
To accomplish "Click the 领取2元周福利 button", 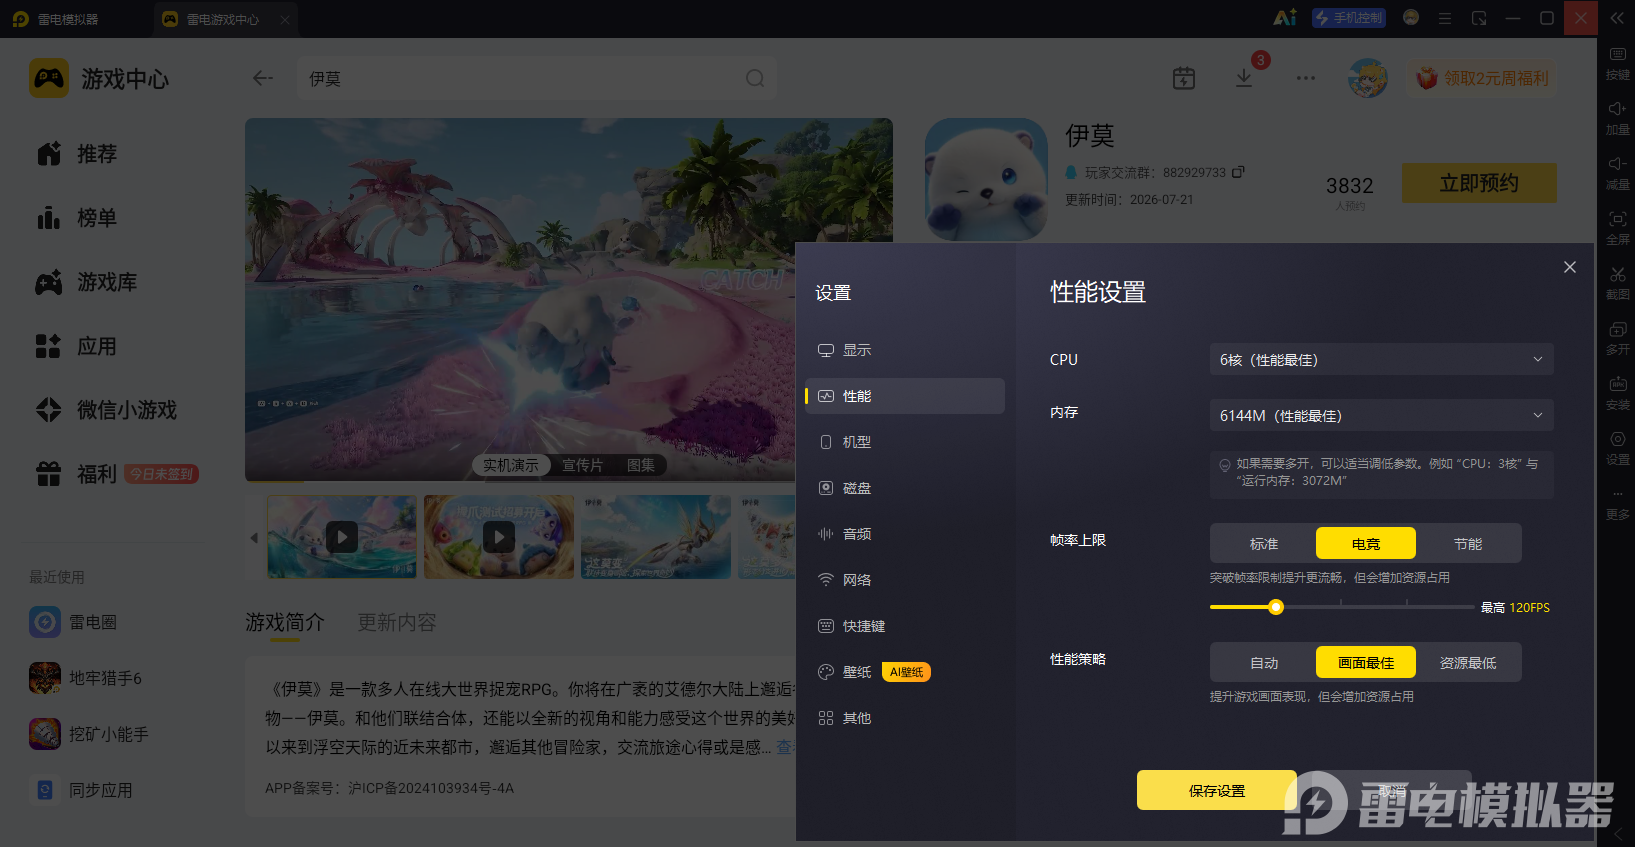I will [1483, 78].
